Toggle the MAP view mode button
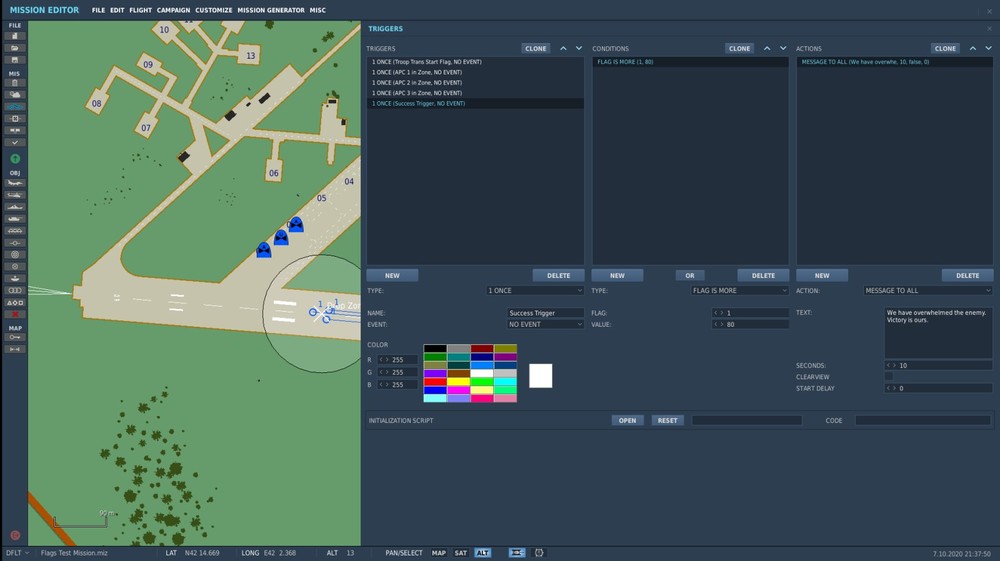The height and width of the screenshot is (561, 1000). pos(439,553)
